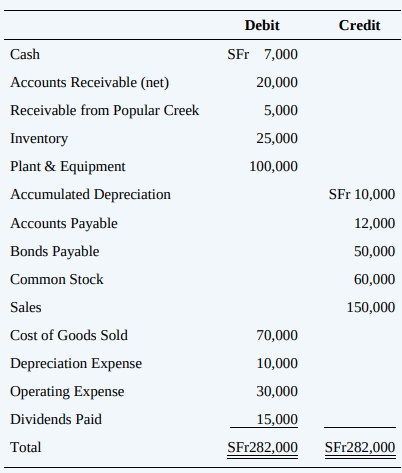
Task: Click the Operating Expense value 30,000
Action: point(277,391)
